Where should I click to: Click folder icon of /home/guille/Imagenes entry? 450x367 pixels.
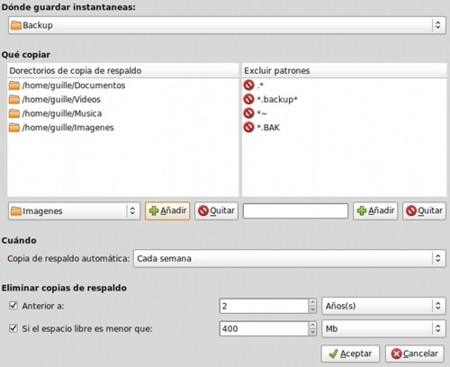tap(14, 127)
